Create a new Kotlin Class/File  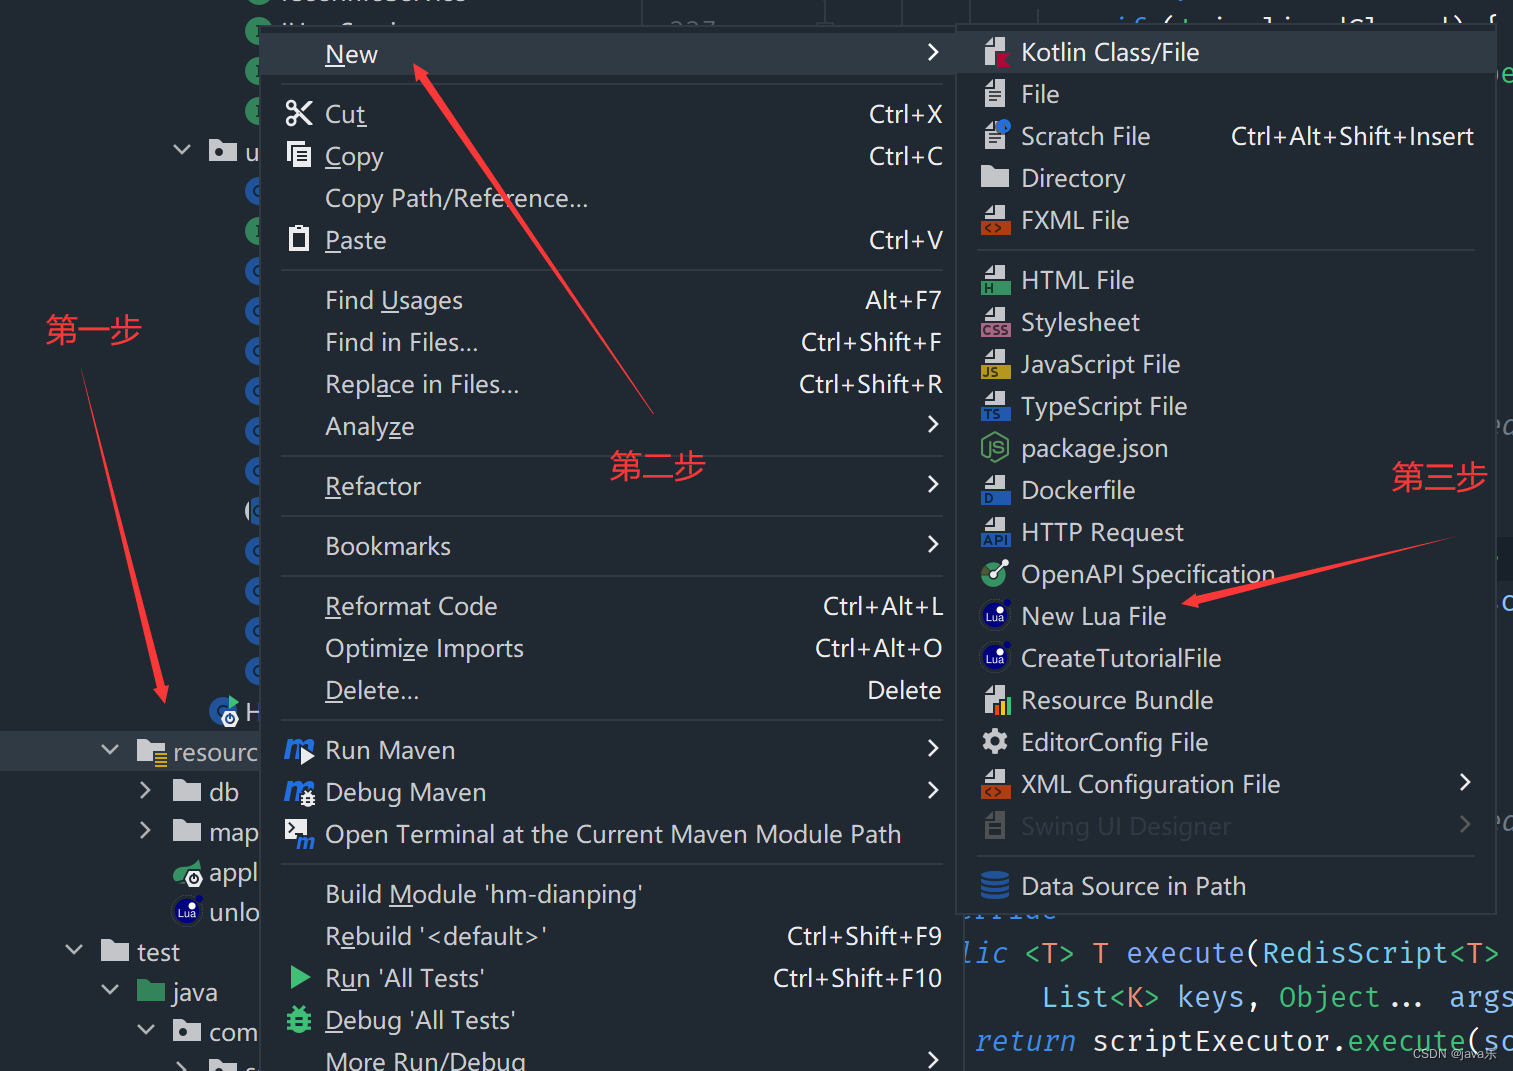click(x=1110, y=51)
